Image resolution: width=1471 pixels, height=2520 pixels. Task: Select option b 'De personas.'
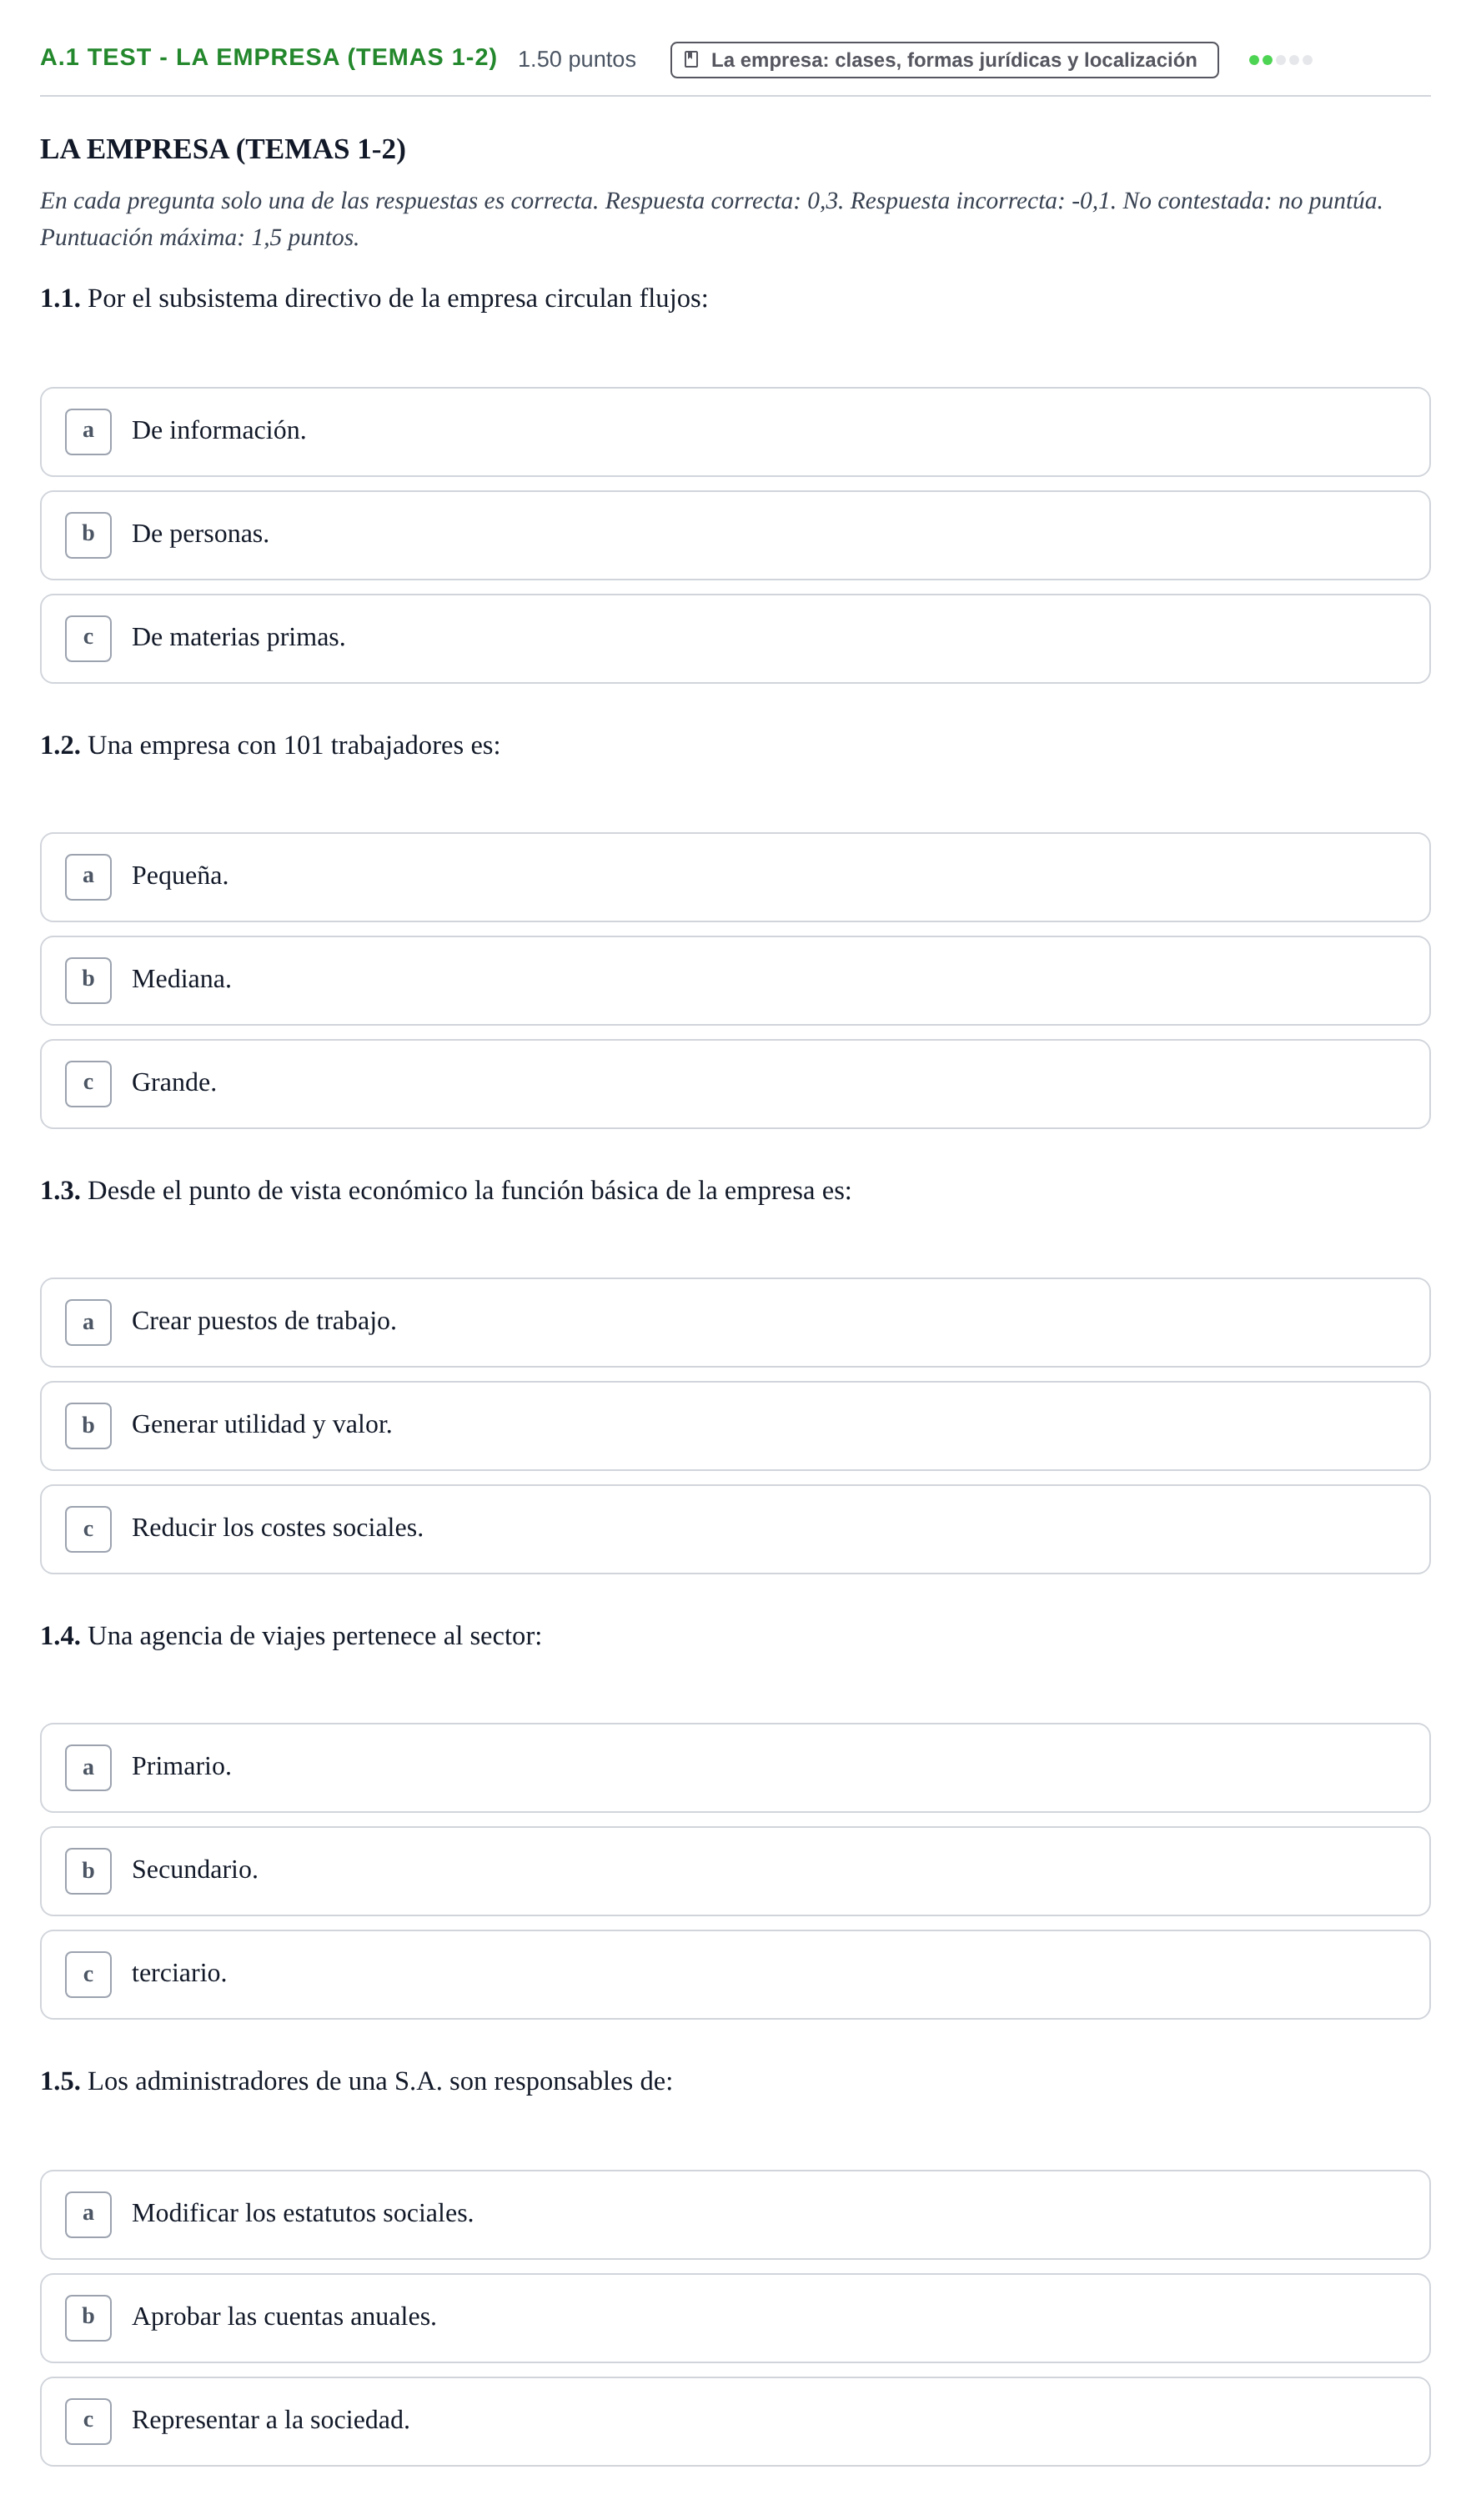click(x=735, y=535)
